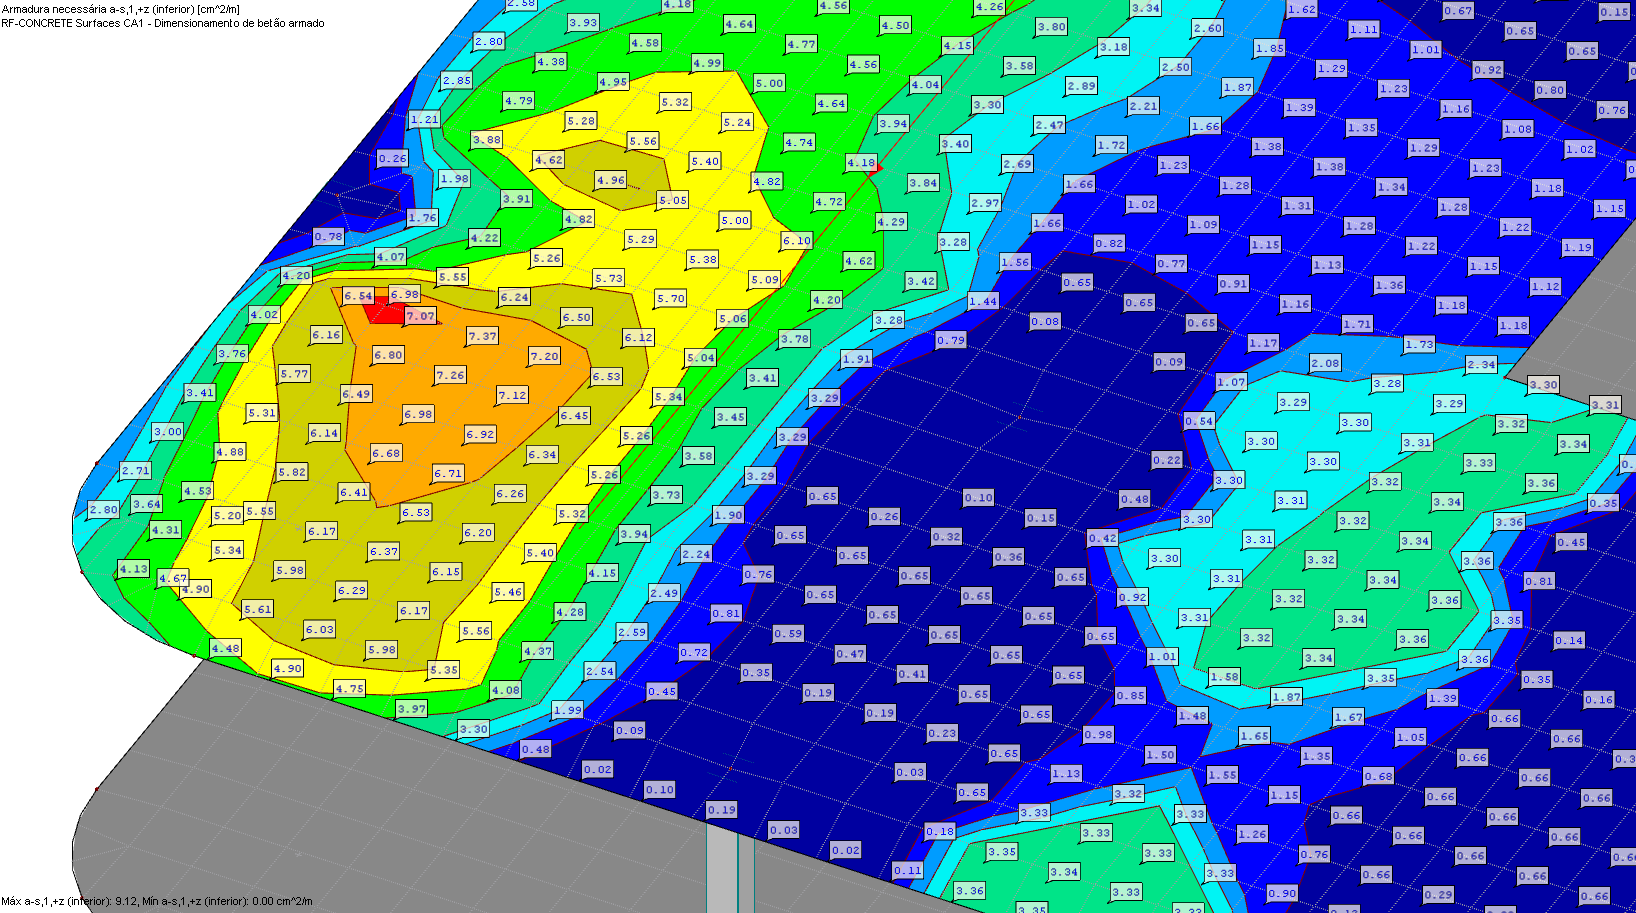This screenshot has height=913, width=1636.
Task: Pick the 5.38 value label
Action: pos(703,259)
